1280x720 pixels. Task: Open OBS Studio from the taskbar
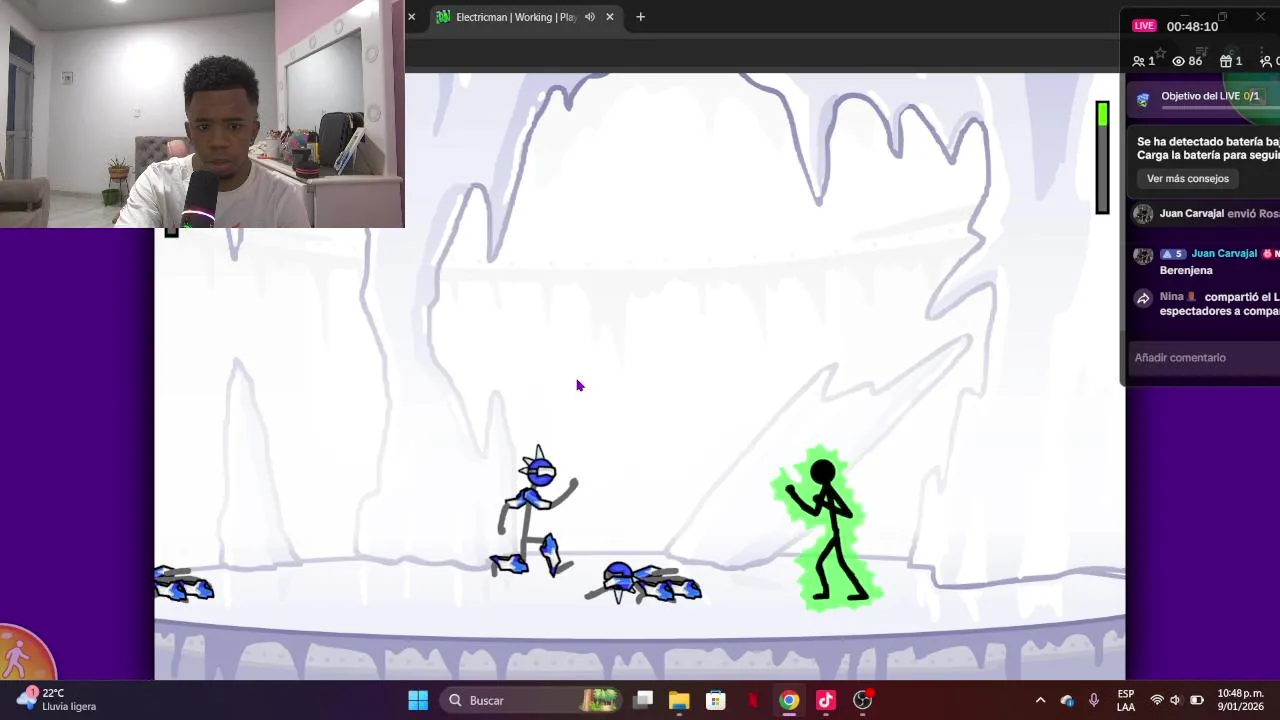[862, 700]
